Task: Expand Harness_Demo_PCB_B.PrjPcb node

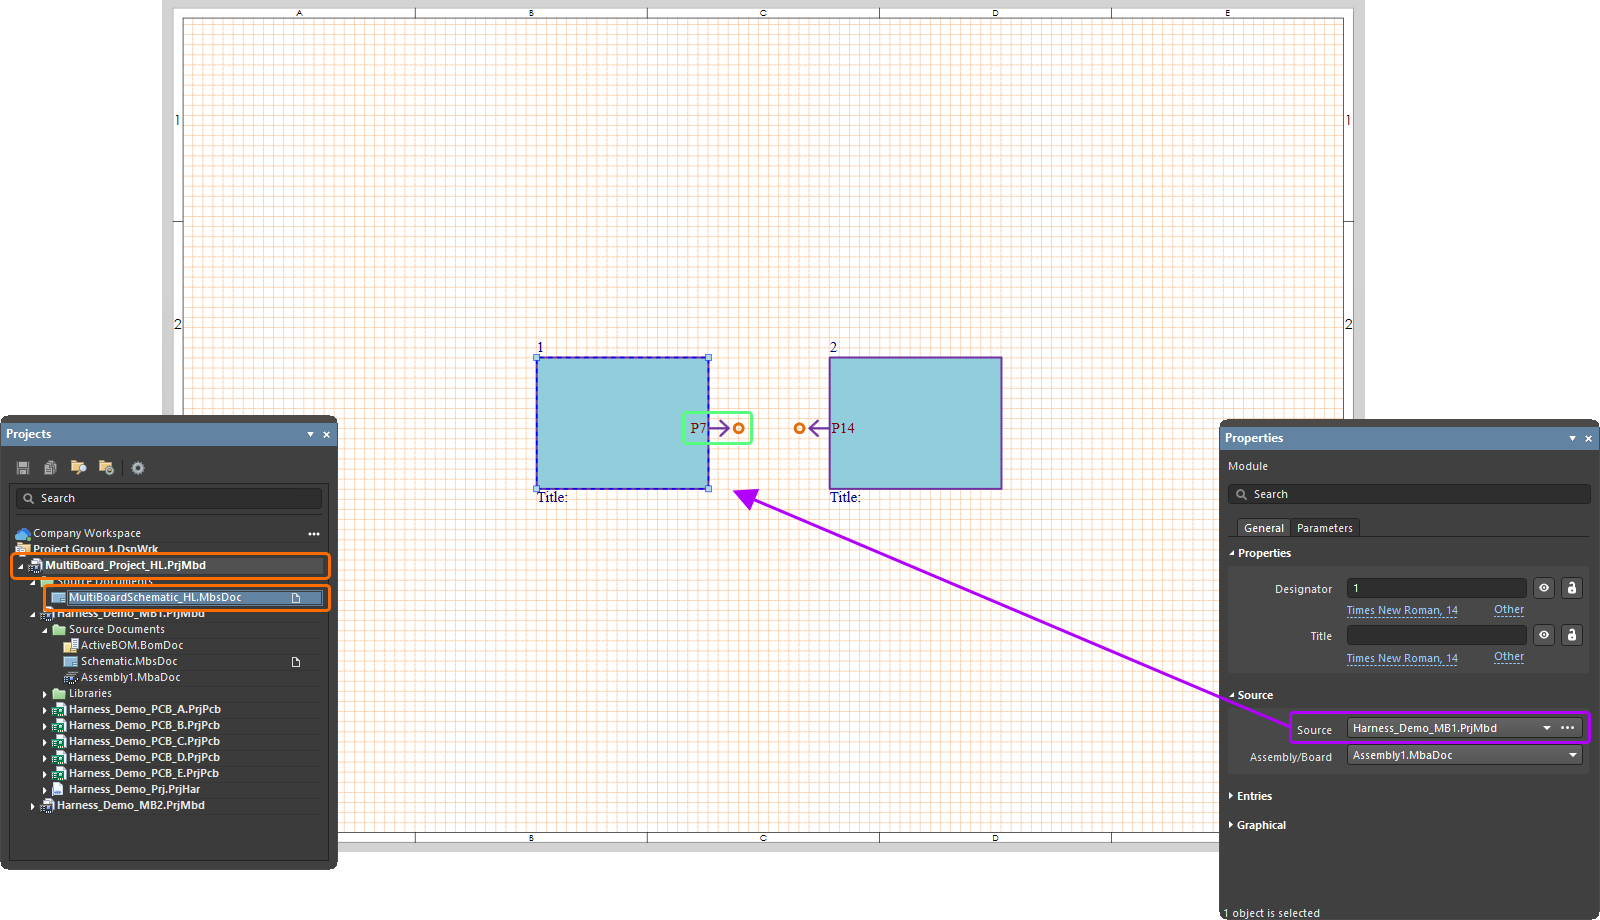Action: [x=45, y=726]
